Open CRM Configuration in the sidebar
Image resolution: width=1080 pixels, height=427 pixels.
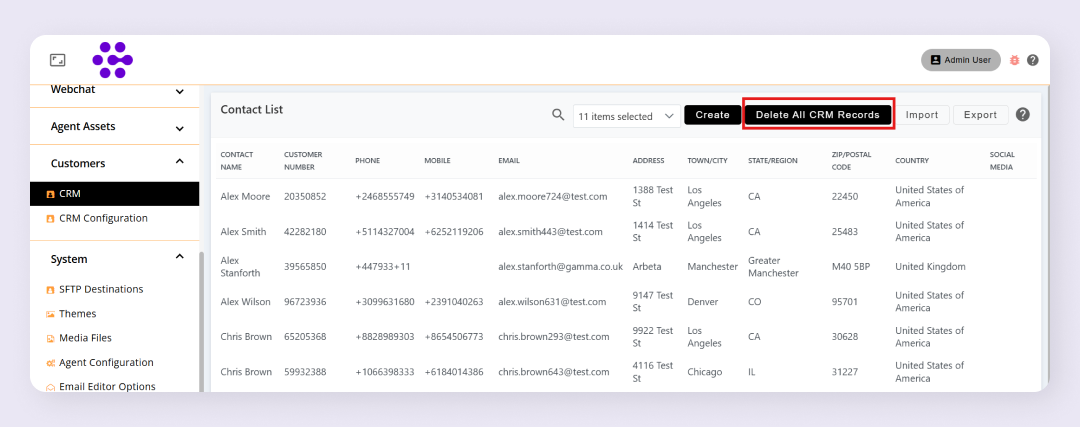click(x=103, y=218)
